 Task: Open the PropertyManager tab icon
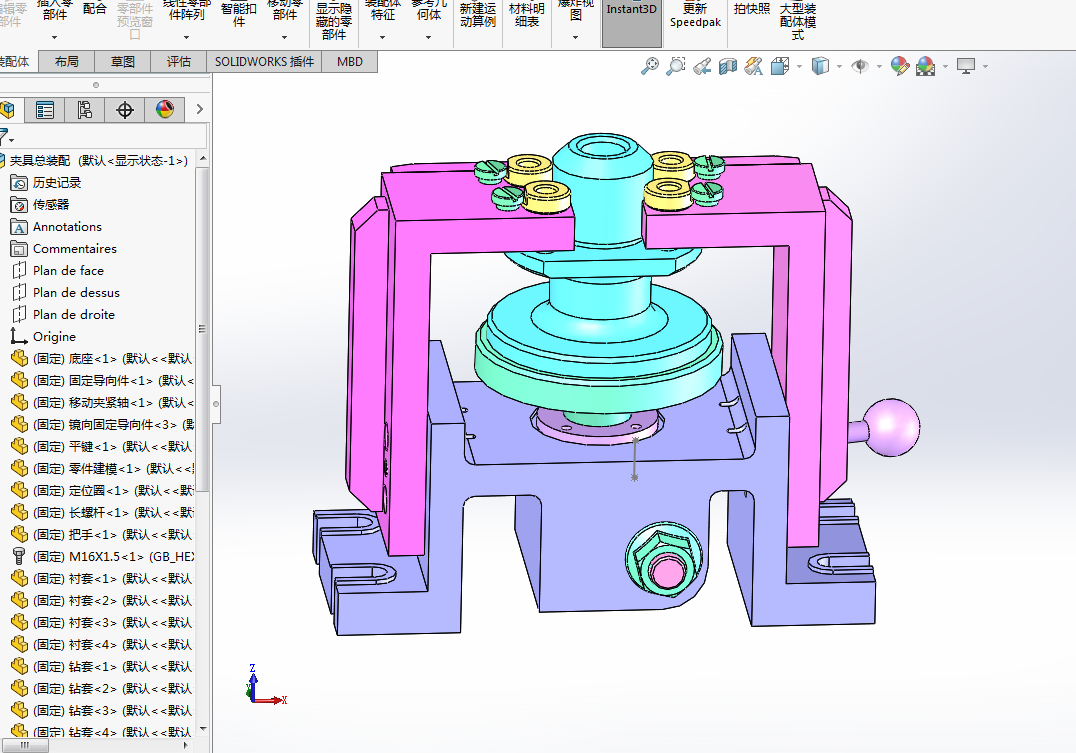(x=45, y=110)
